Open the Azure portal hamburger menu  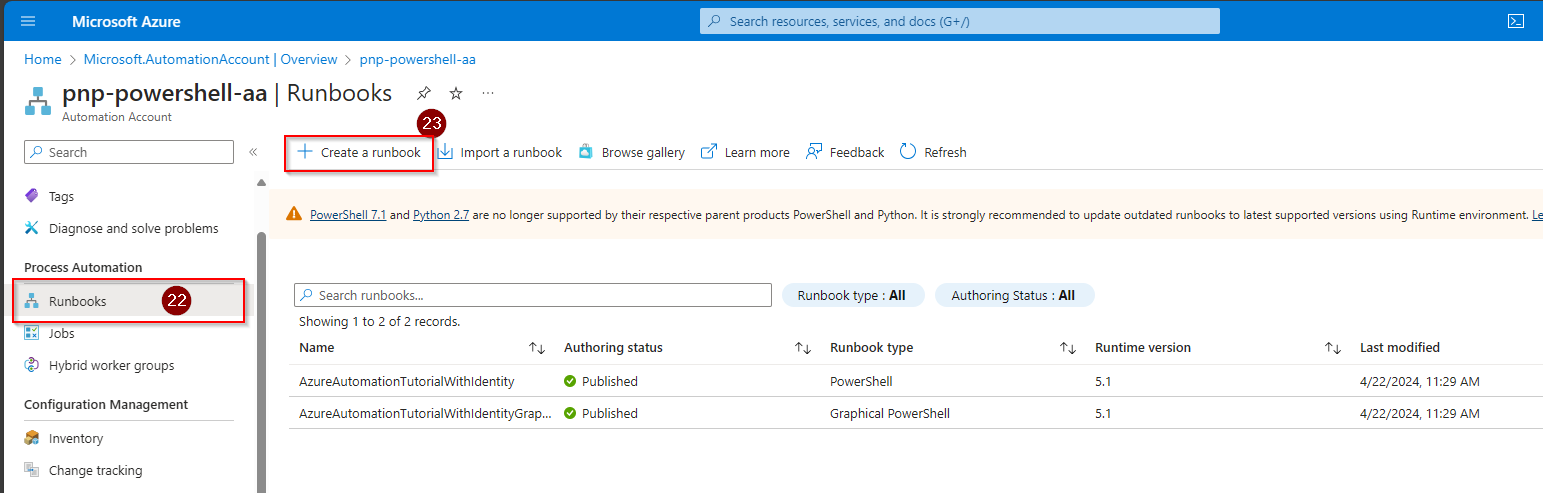pyautogui.click(x=28, y=21)
